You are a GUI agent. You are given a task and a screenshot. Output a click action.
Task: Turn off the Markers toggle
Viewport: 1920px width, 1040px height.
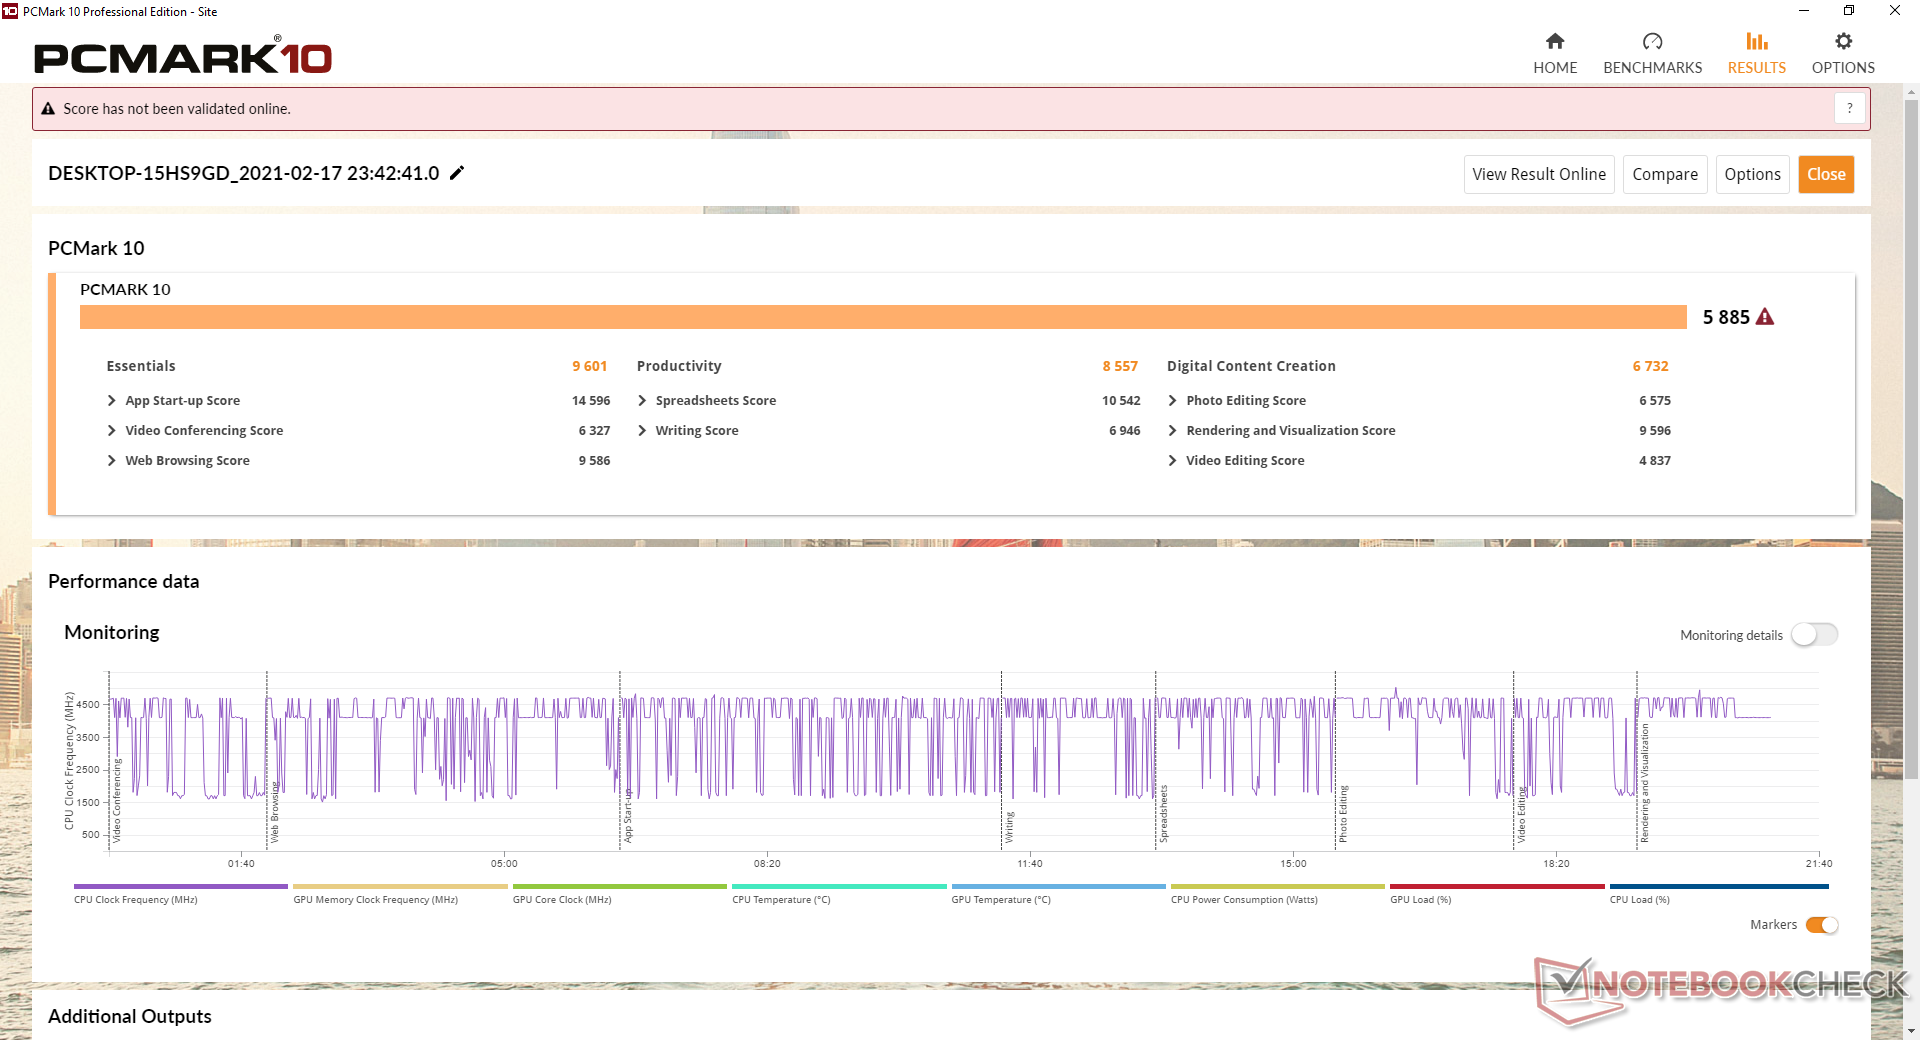[x=1822, y=925]
